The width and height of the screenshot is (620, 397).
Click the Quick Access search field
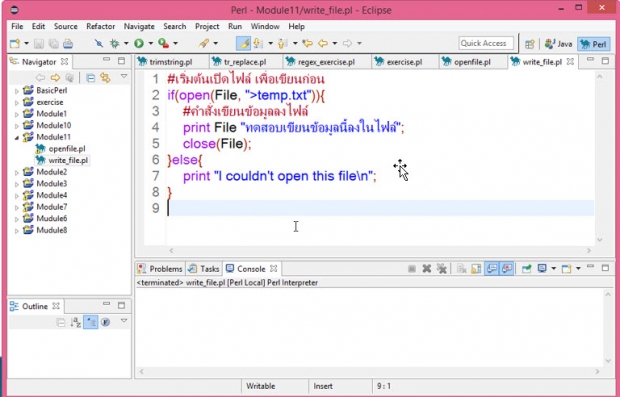(486, 43)
